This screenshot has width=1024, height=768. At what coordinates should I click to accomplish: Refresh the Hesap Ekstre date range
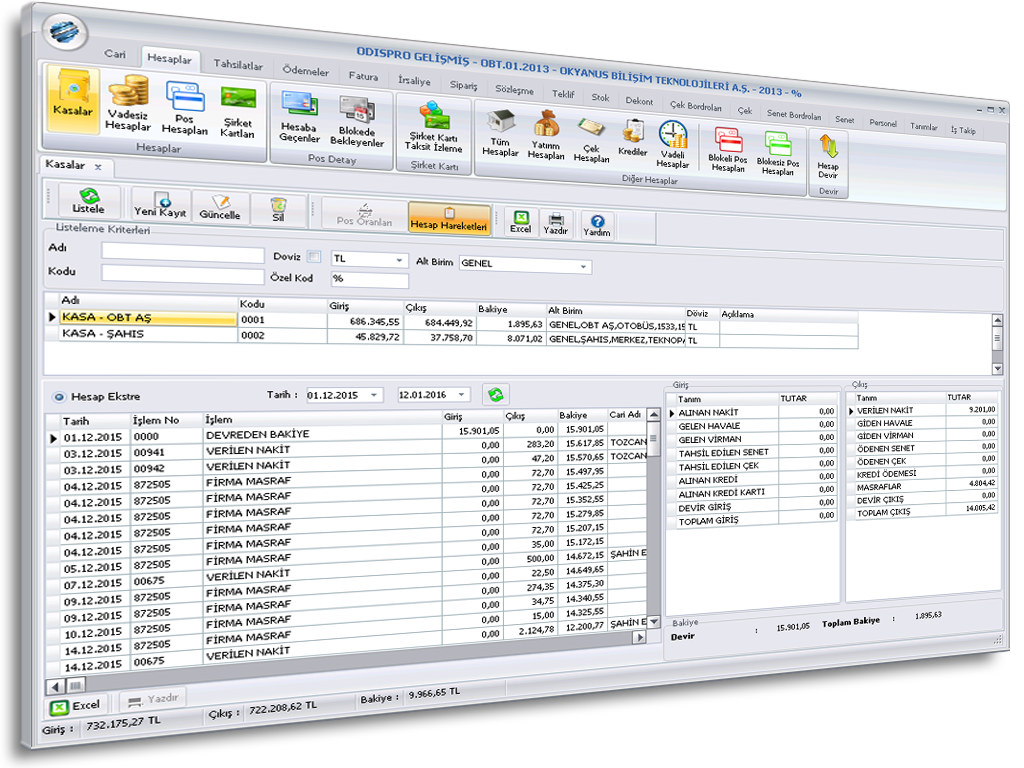496,394
